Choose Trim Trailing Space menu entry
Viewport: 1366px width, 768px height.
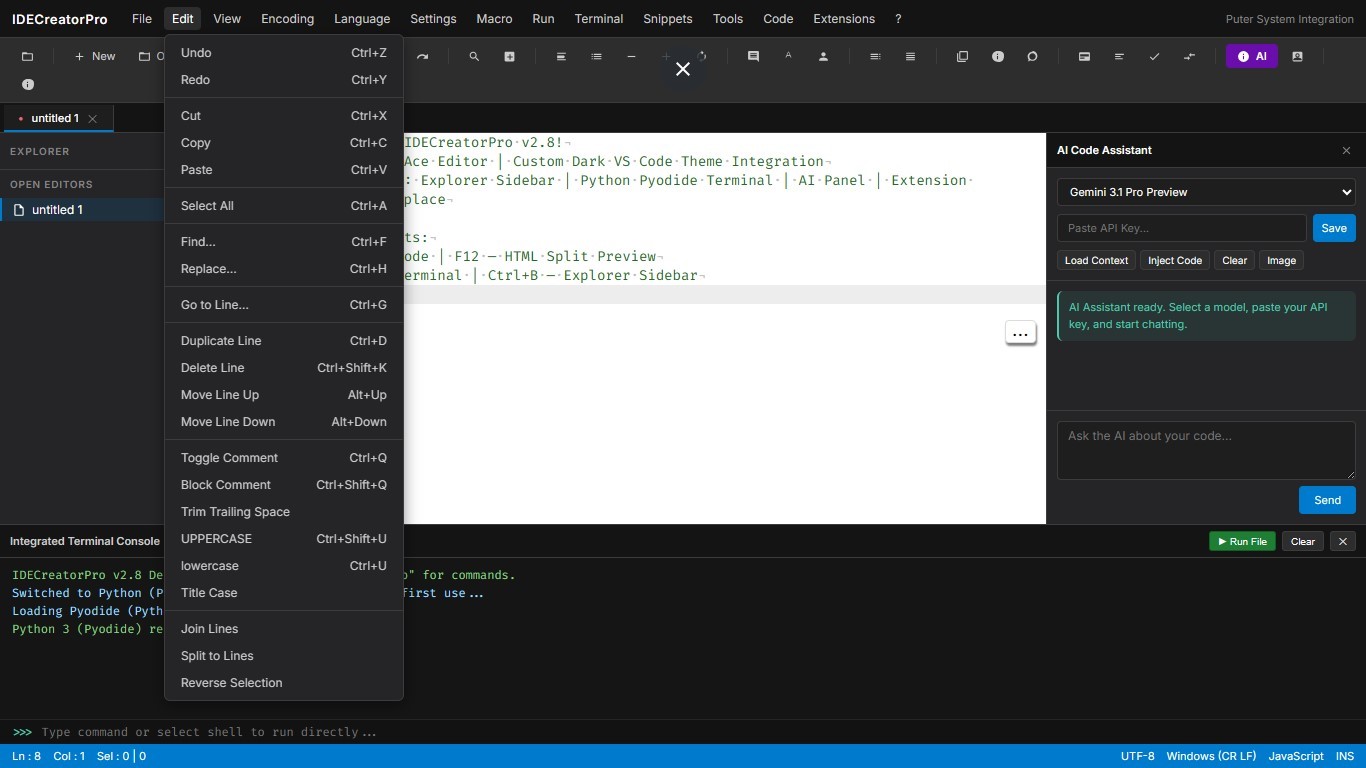(x=284, y=512)
